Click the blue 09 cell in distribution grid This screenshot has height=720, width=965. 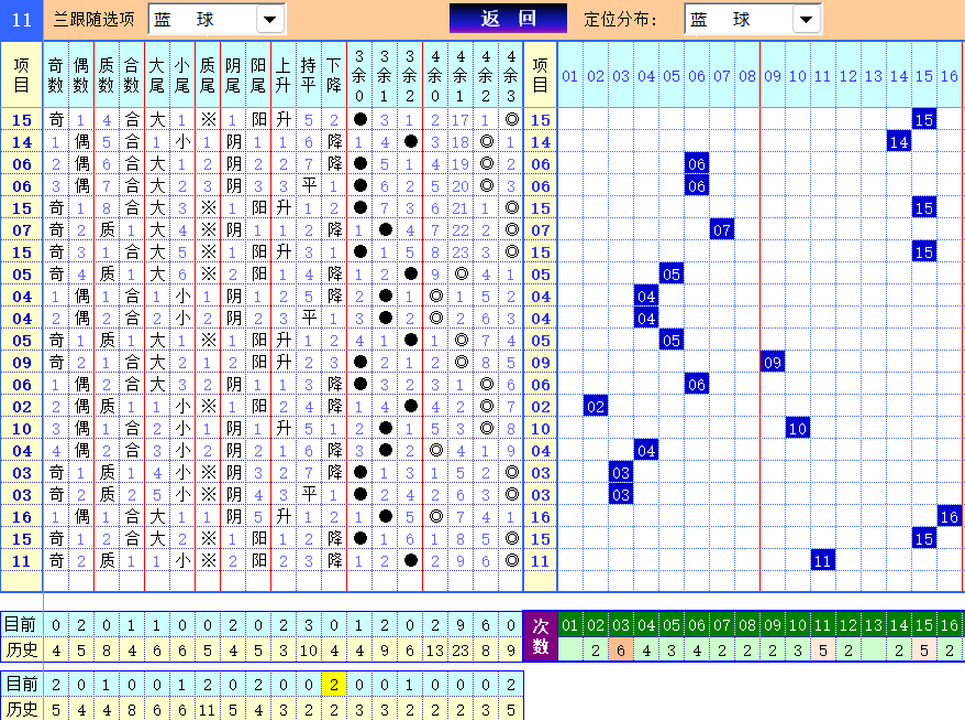coord(772,362)
